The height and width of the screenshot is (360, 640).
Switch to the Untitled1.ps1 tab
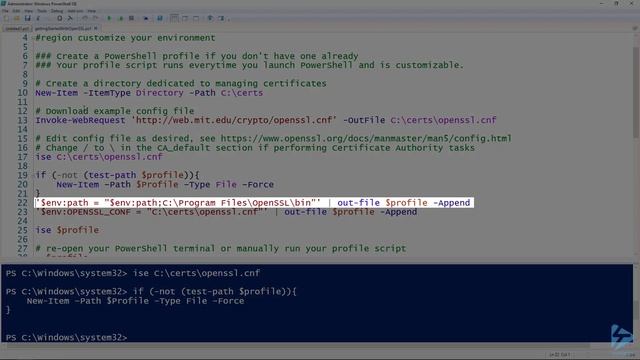17,29
